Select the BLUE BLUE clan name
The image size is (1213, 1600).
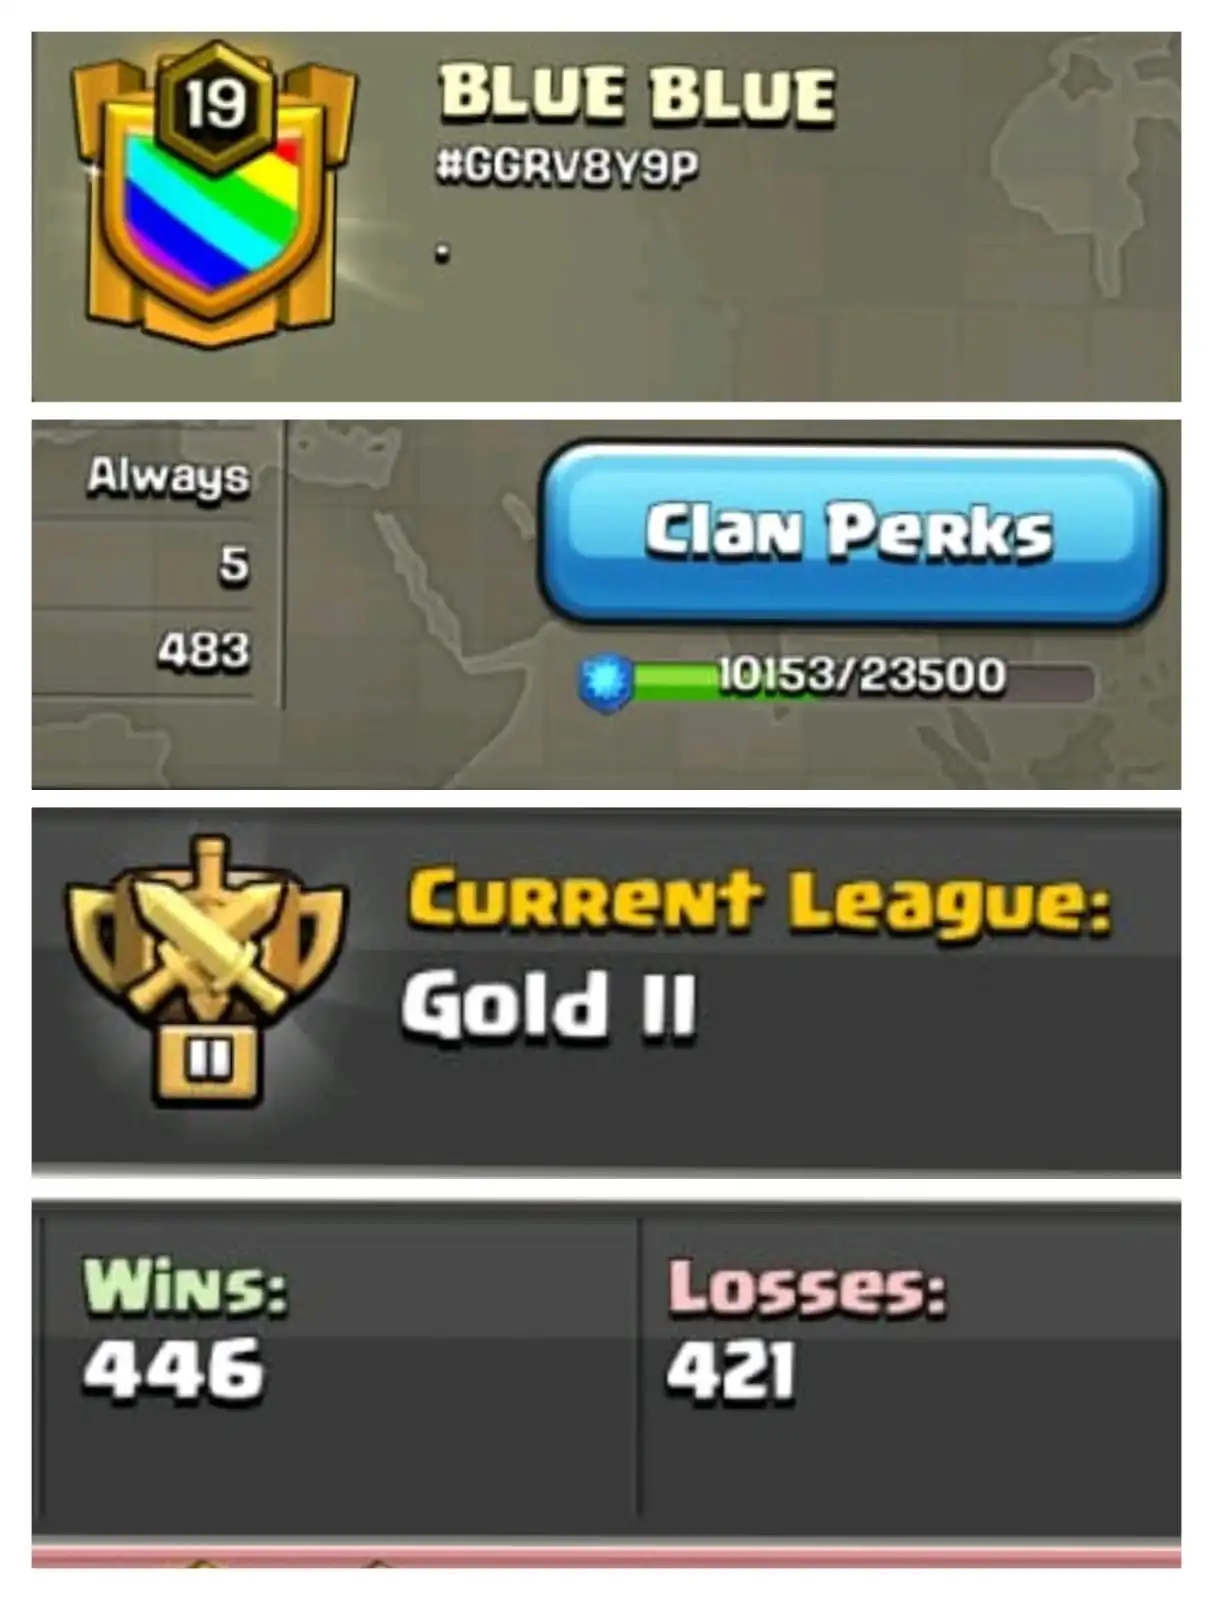(637, 94)
